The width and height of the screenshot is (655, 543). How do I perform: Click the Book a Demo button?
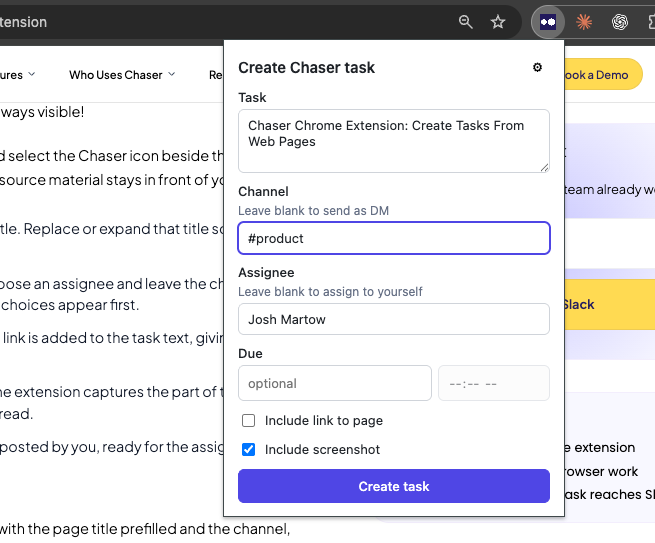click(603, 75)
